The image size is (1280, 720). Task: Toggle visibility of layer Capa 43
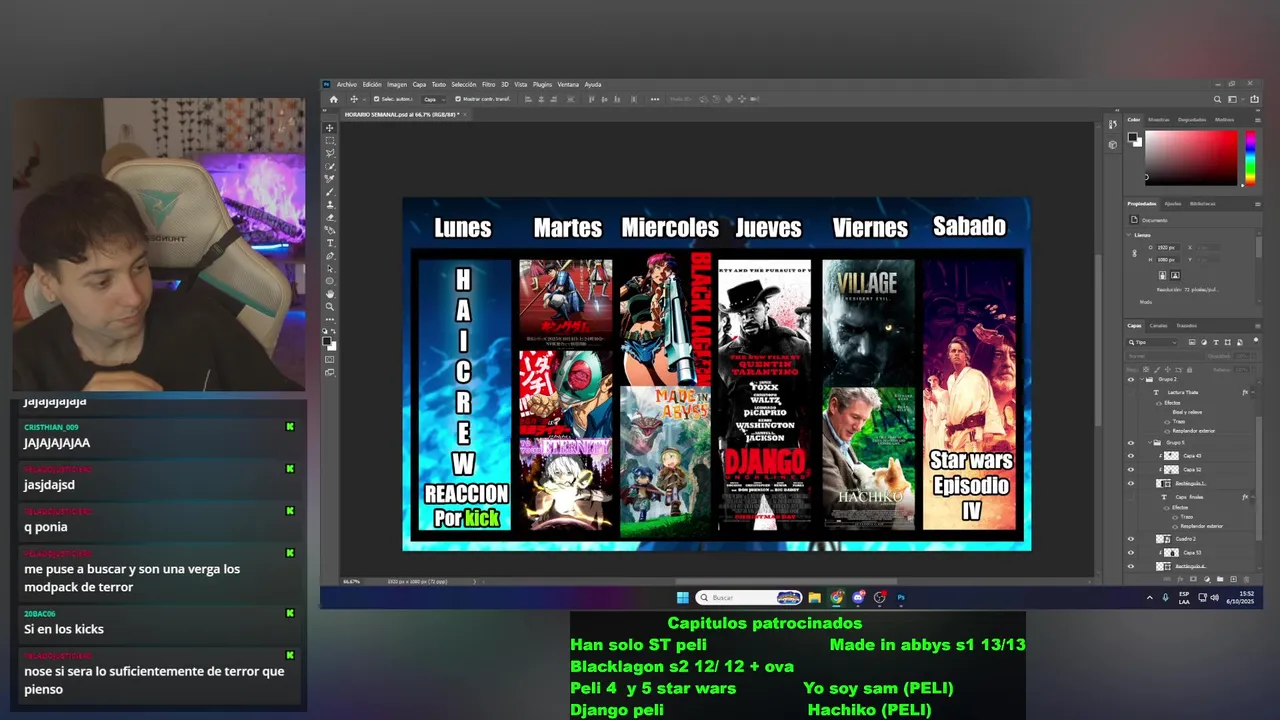[1131, 456]
